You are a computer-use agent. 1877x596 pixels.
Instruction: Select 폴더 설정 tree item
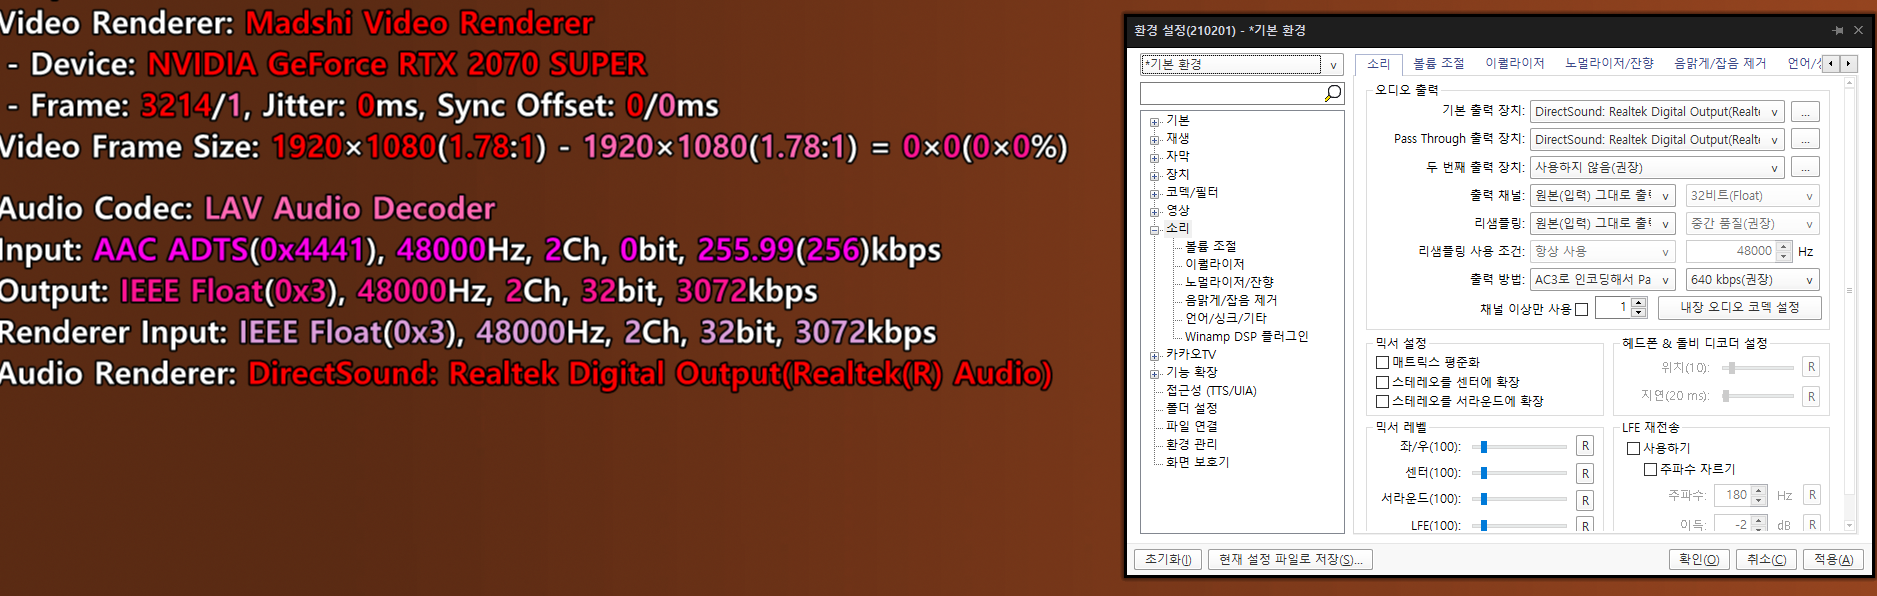point(1191,408)
